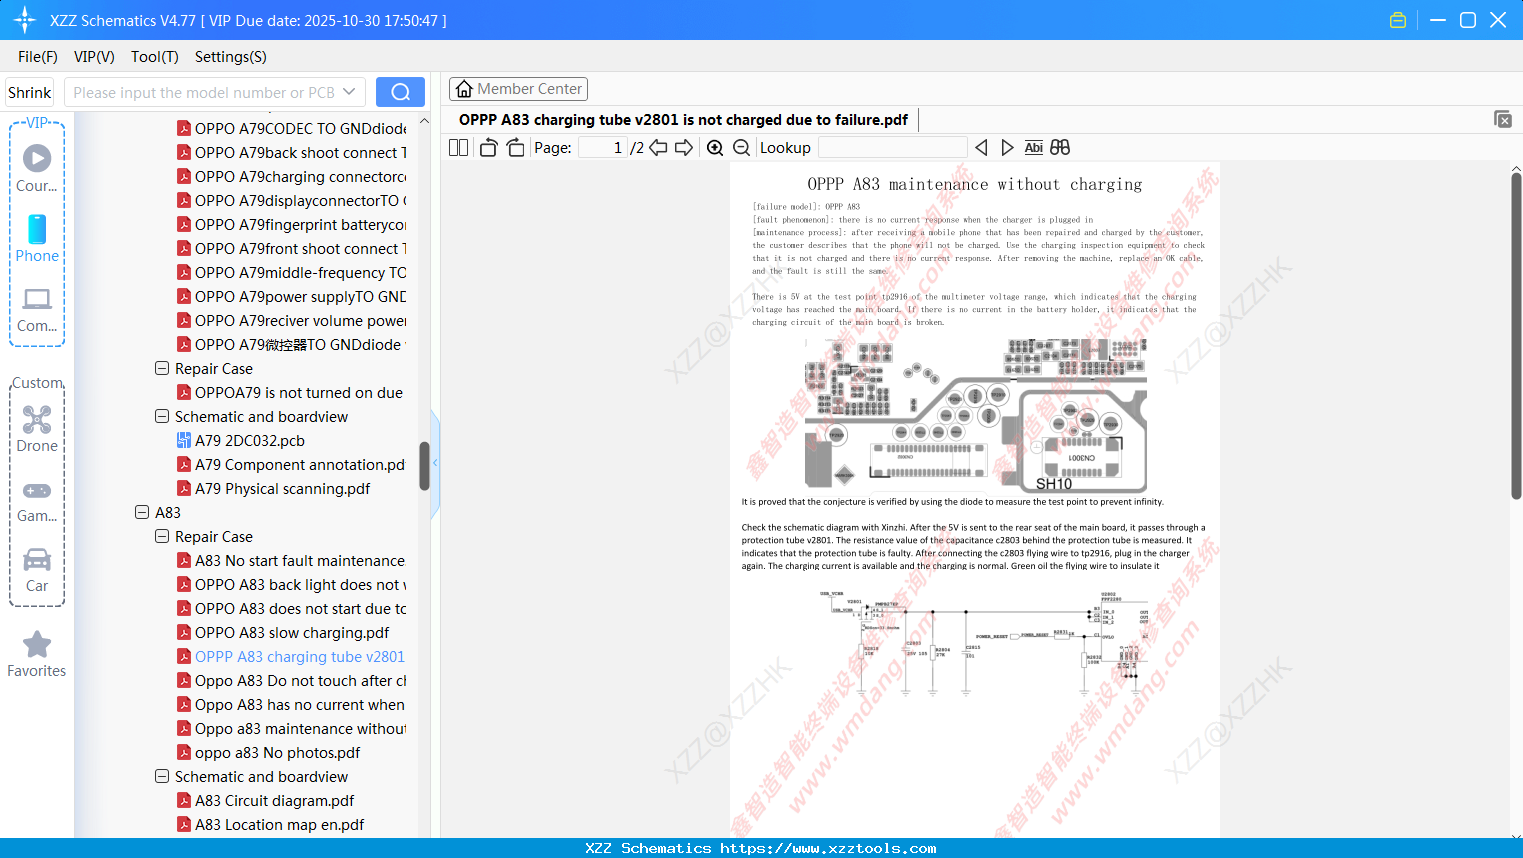The height and width of the screenshot is (858, 1523).
Task: Click the tree panel scroll-up arrow
Action: [x=424, y=121]
